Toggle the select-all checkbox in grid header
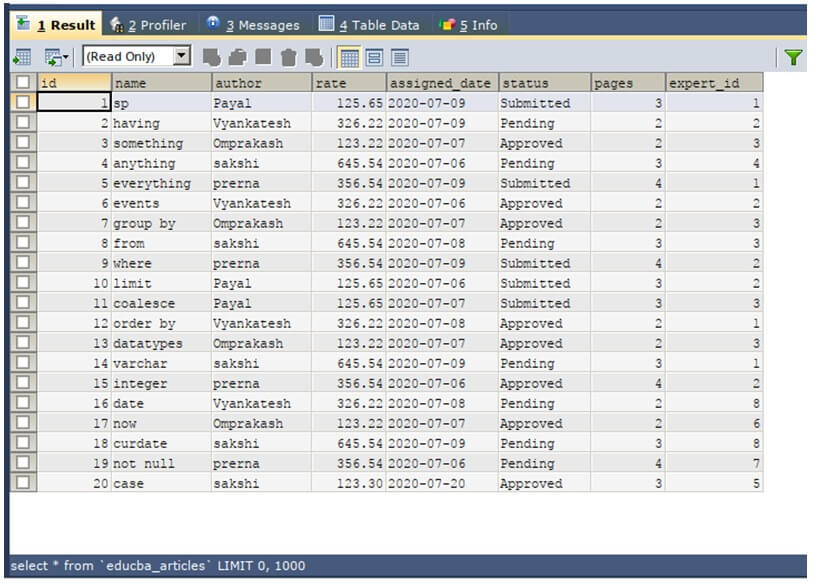This screenshot has height=584, width=814. [x=21, y=83]
